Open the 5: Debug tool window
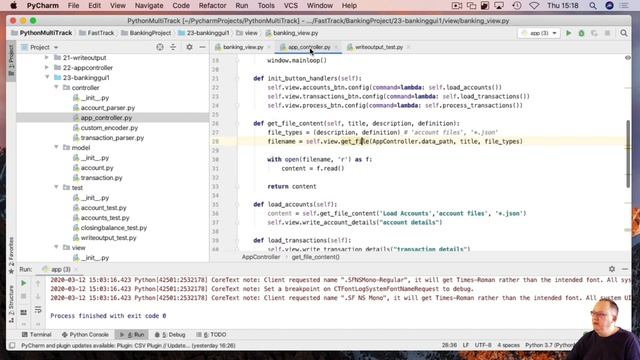This screenshot has height=360, width=640. click(x=170, y=335)
